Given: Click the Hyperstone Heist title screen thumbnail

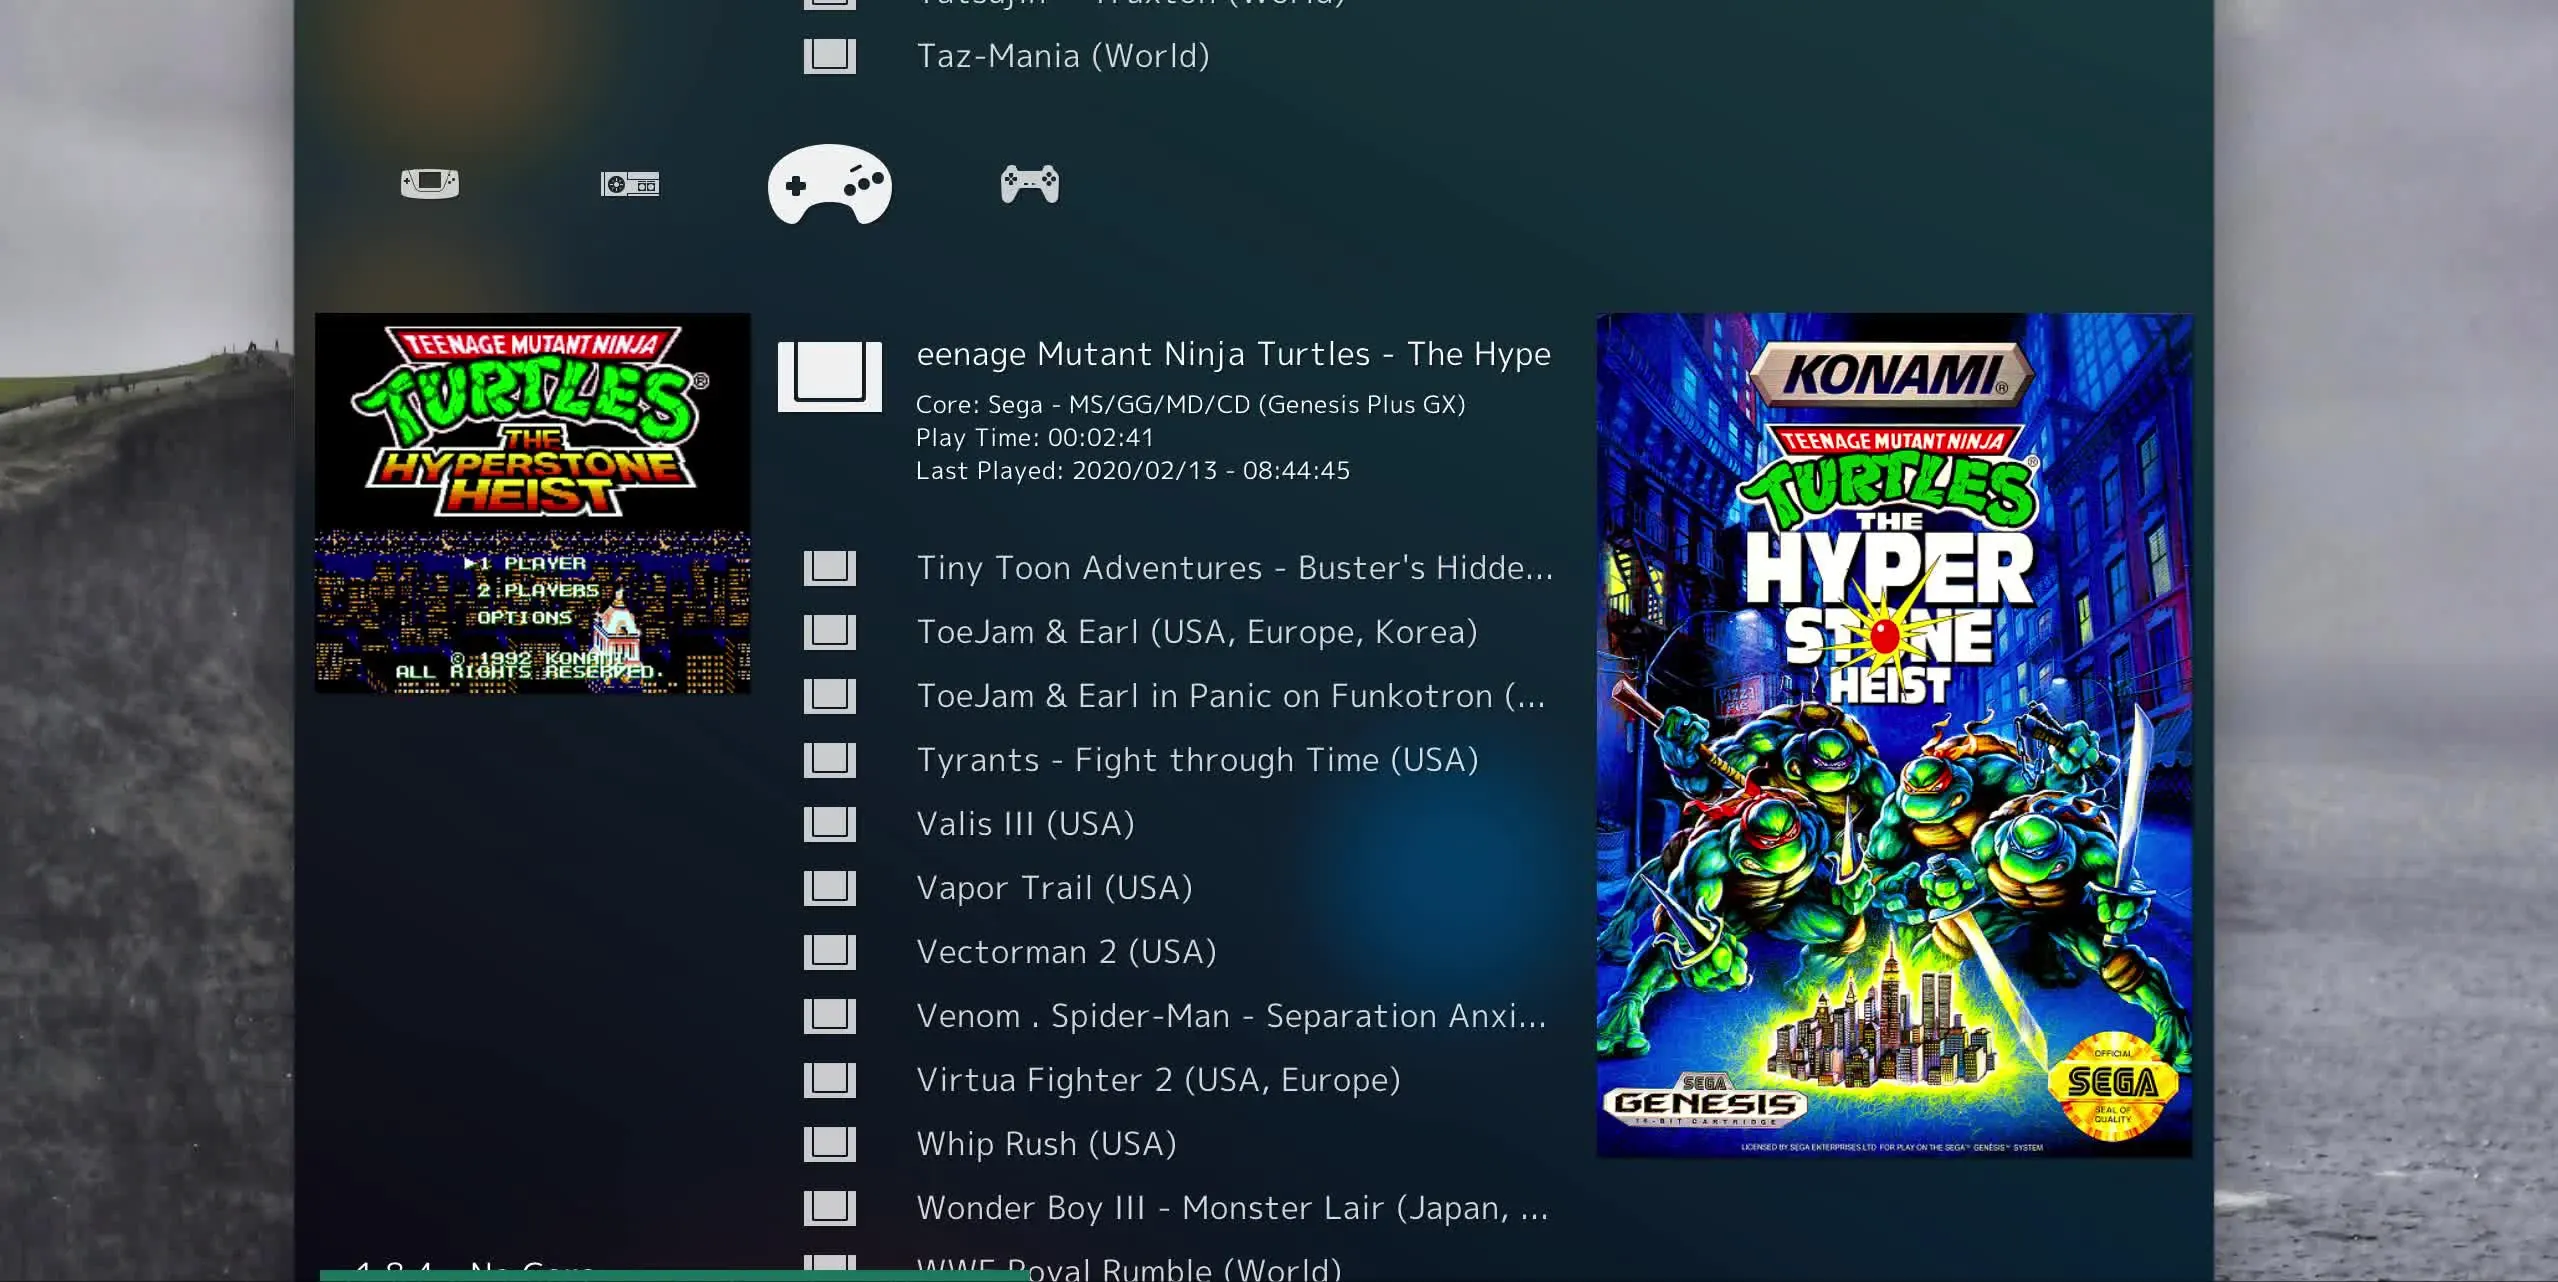Looking at the screenshot, I should pyautogui.click(x=533, y=503).
